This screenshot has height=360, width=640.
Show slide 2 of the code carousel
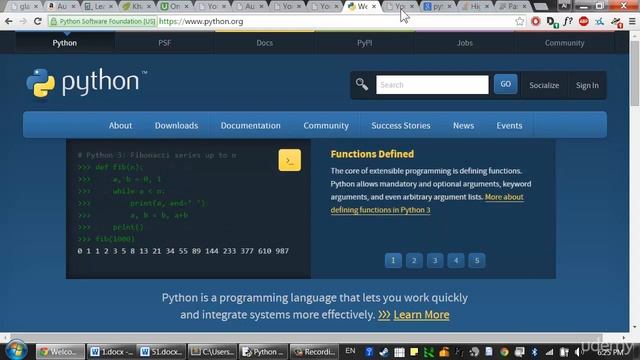pyautogui.click(x=414, y=260)
